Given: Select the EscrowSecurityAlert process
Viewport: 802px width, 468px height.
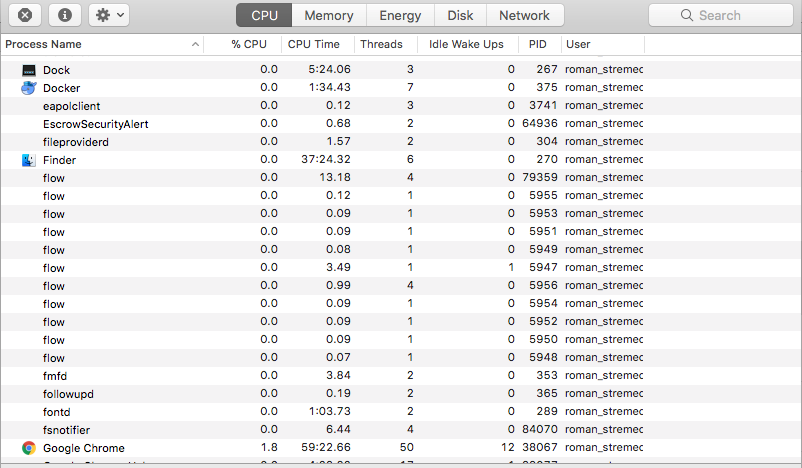Looking at the screenshot, I should click(96, 124).
